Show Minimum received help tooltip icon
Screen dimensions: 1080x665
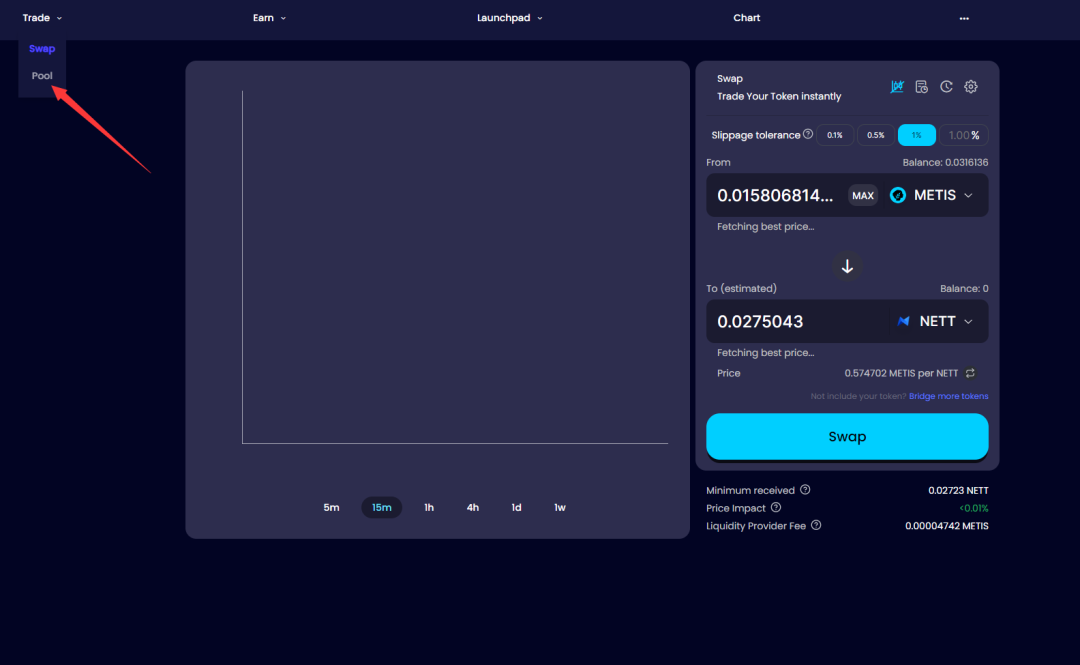[805, 490]
